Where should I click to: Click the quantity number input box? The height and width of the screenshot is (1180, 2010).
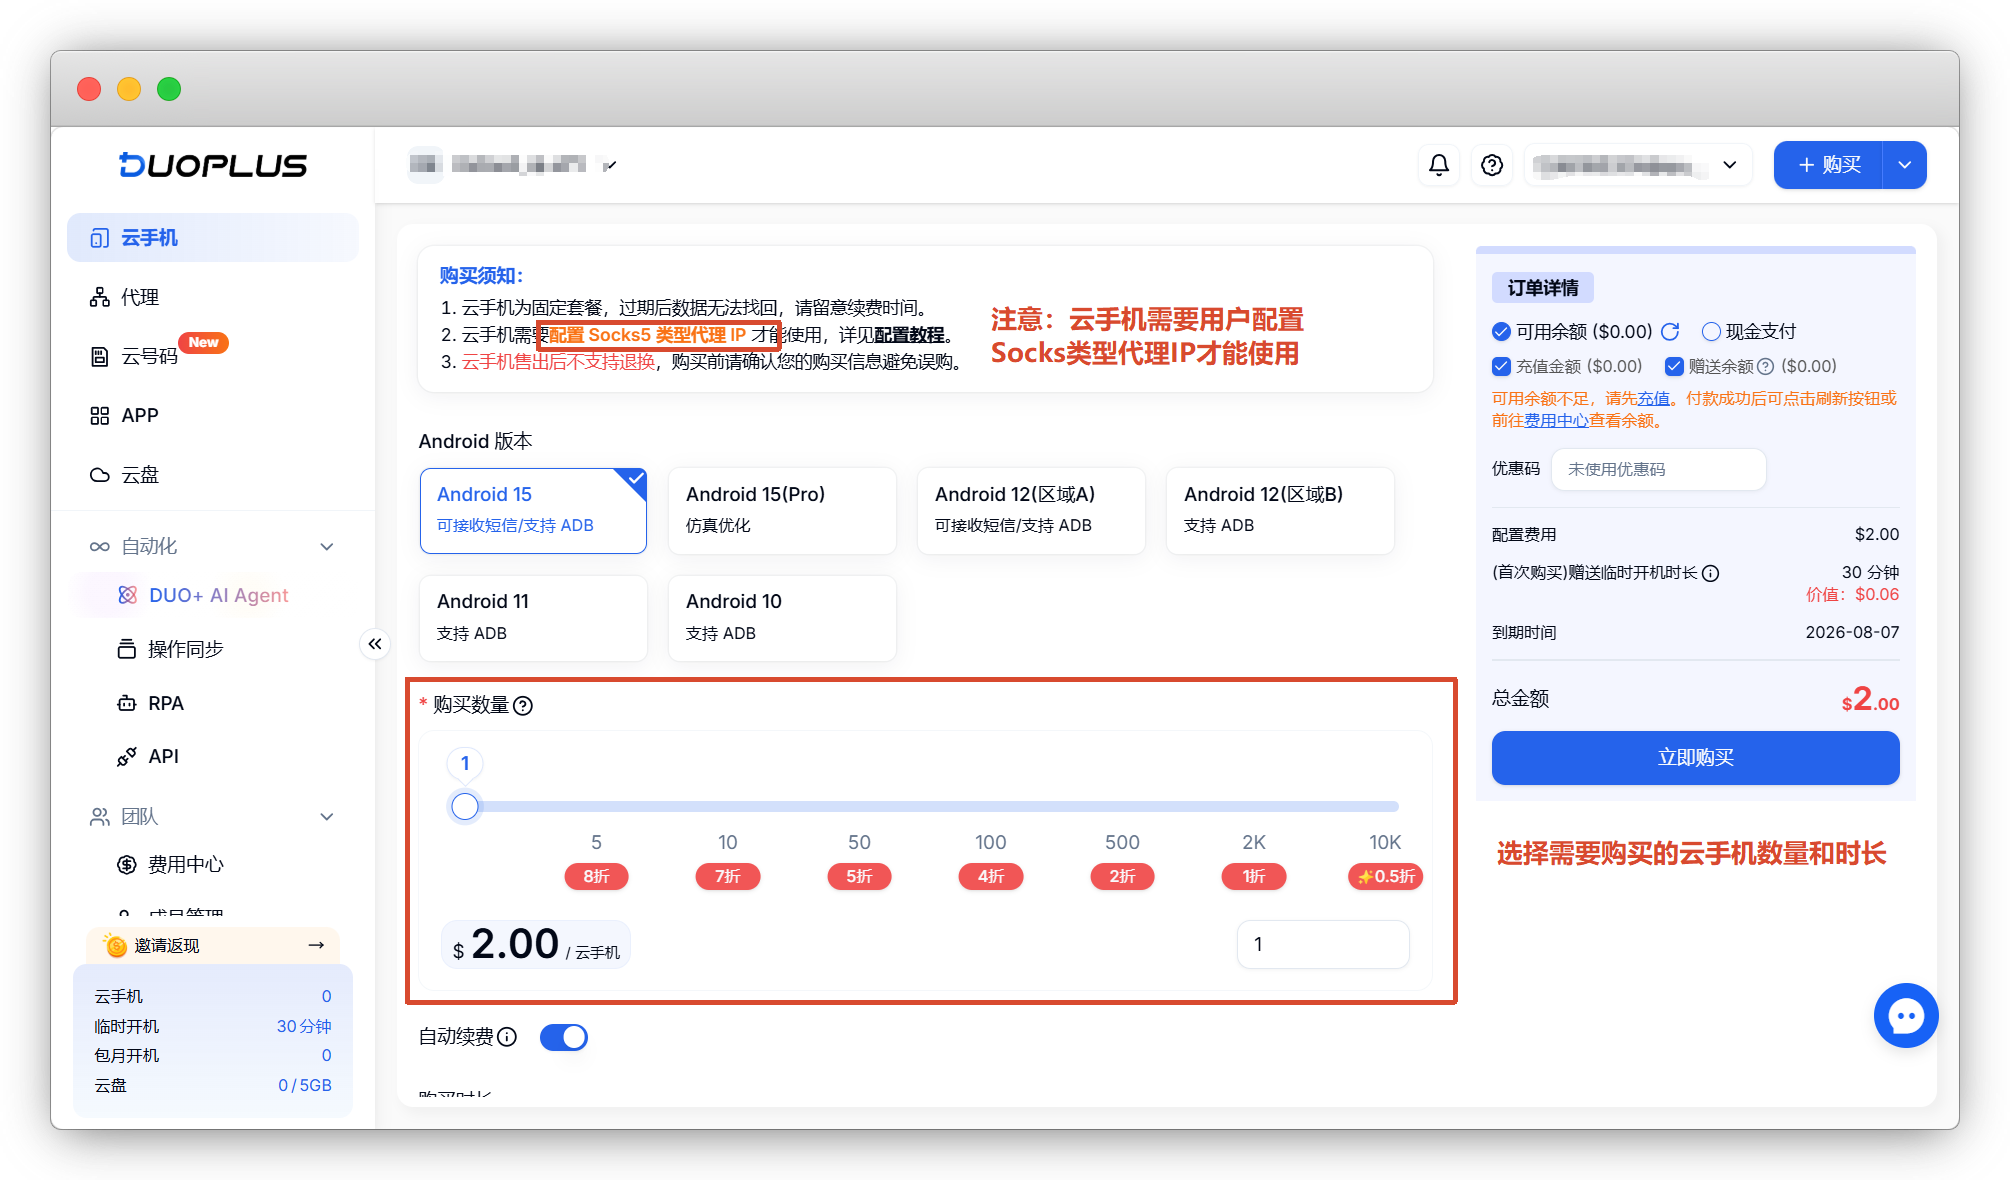pyautogui.click(x=1323, y=945)
